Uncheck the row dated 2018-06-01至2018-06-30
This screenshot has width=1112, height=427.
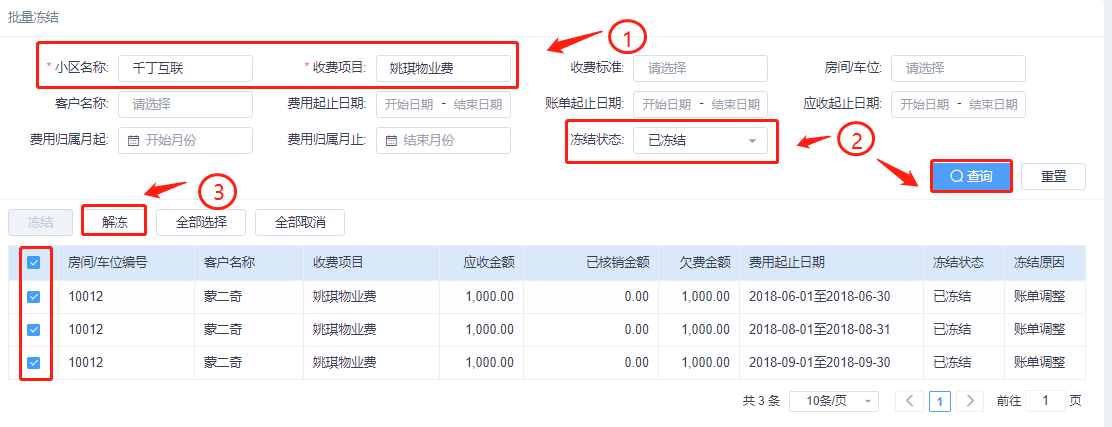point(33,296)
